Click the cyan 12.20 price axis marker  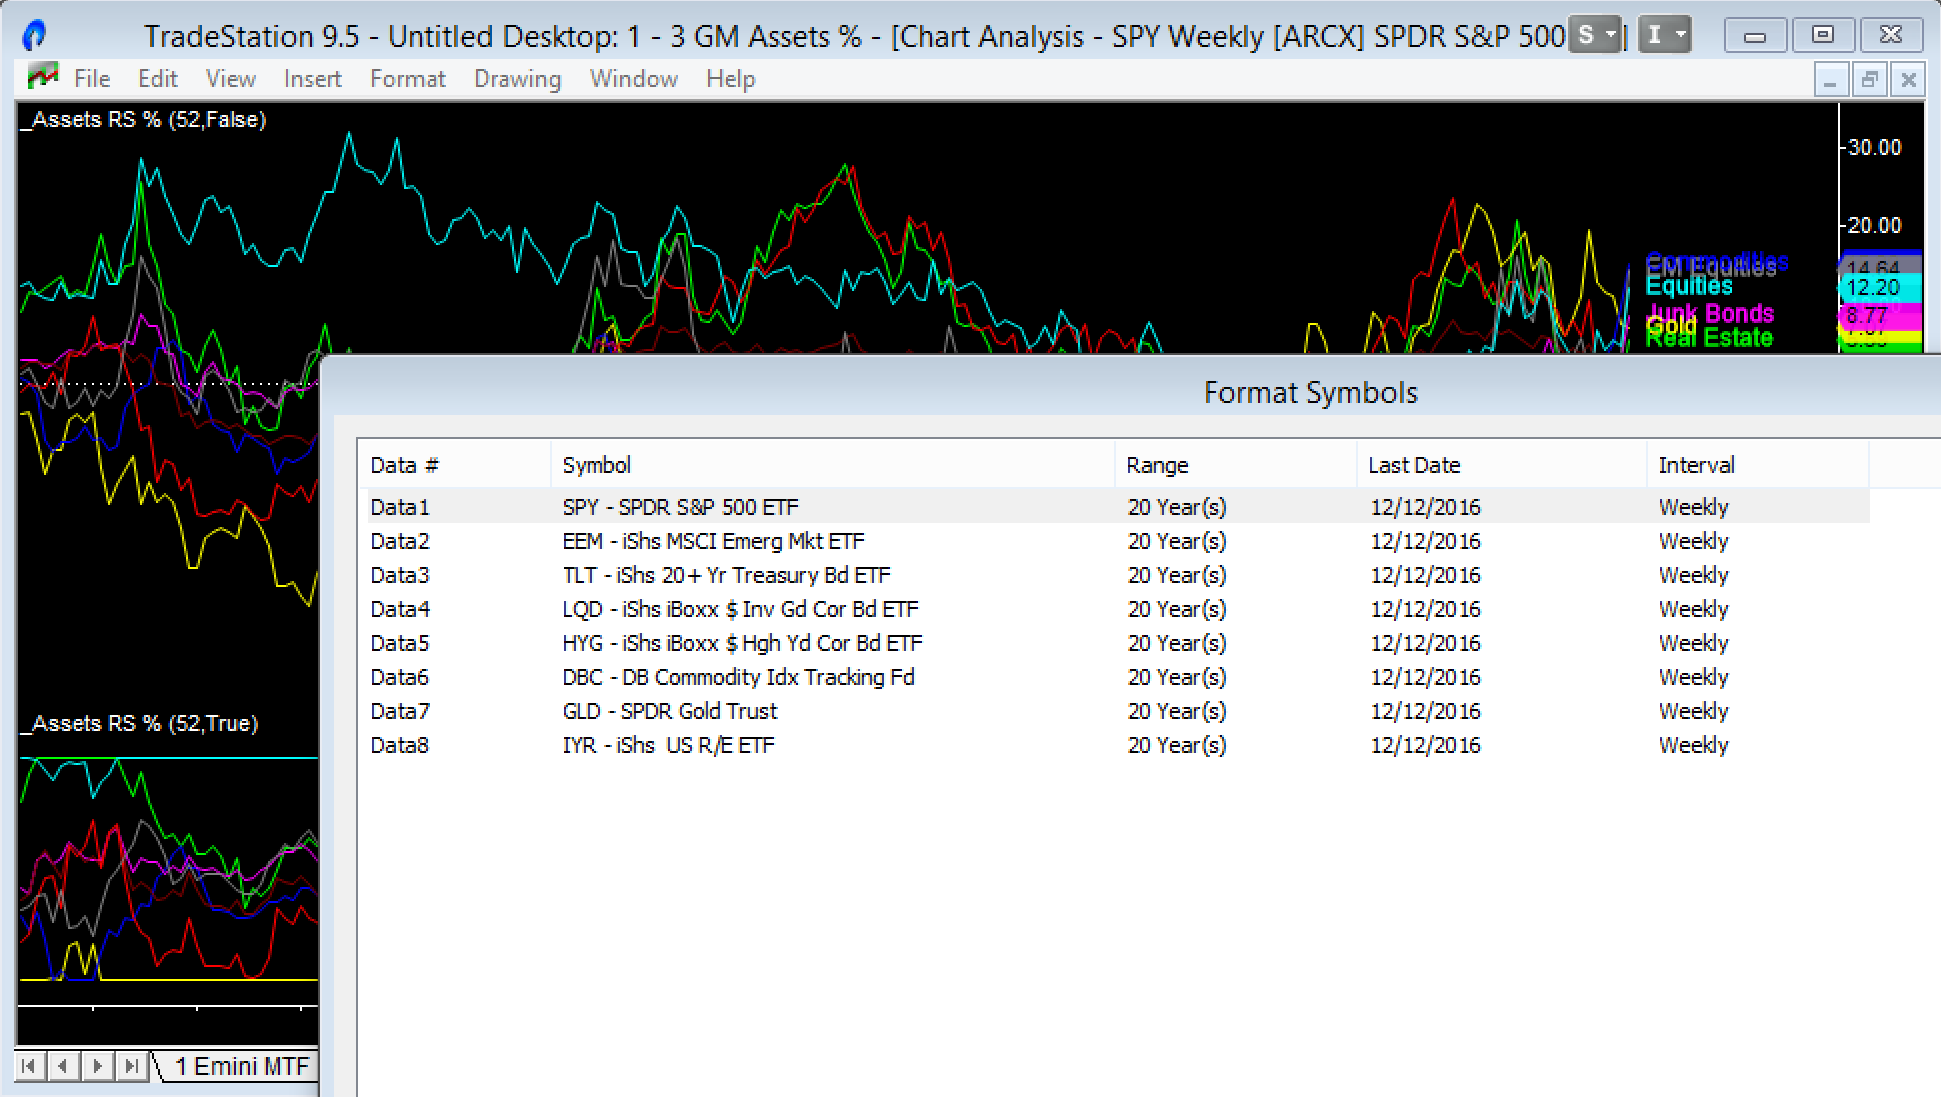(1879, 288)
